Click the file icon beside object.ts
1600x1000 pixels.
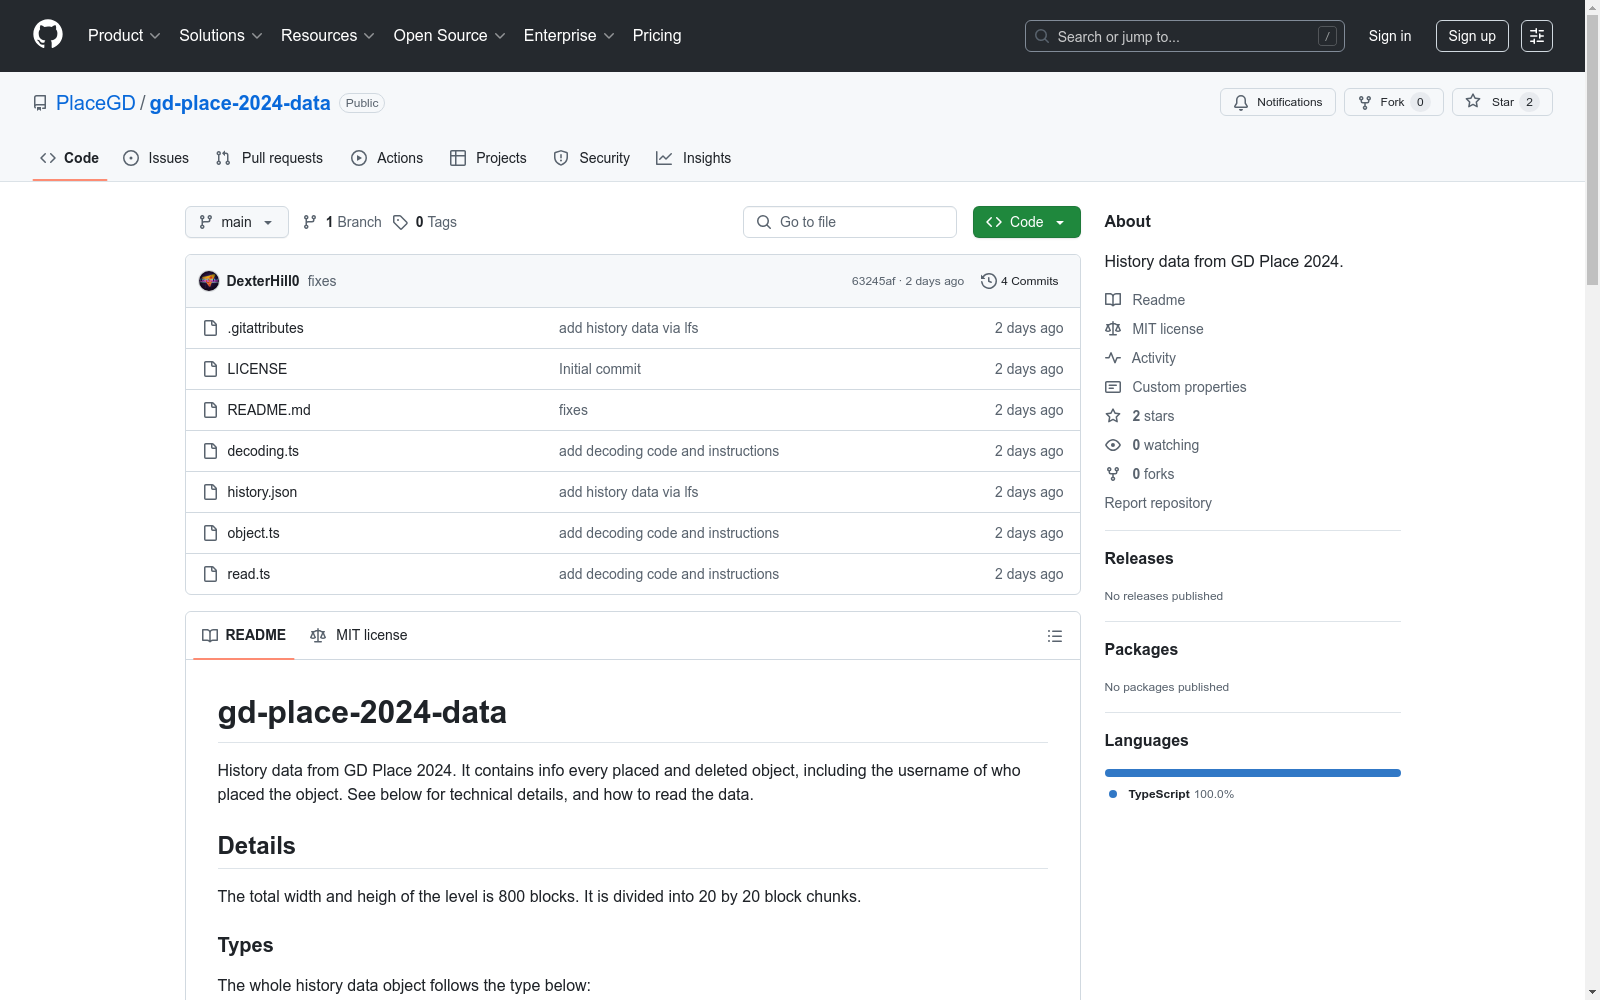(210, 533)
